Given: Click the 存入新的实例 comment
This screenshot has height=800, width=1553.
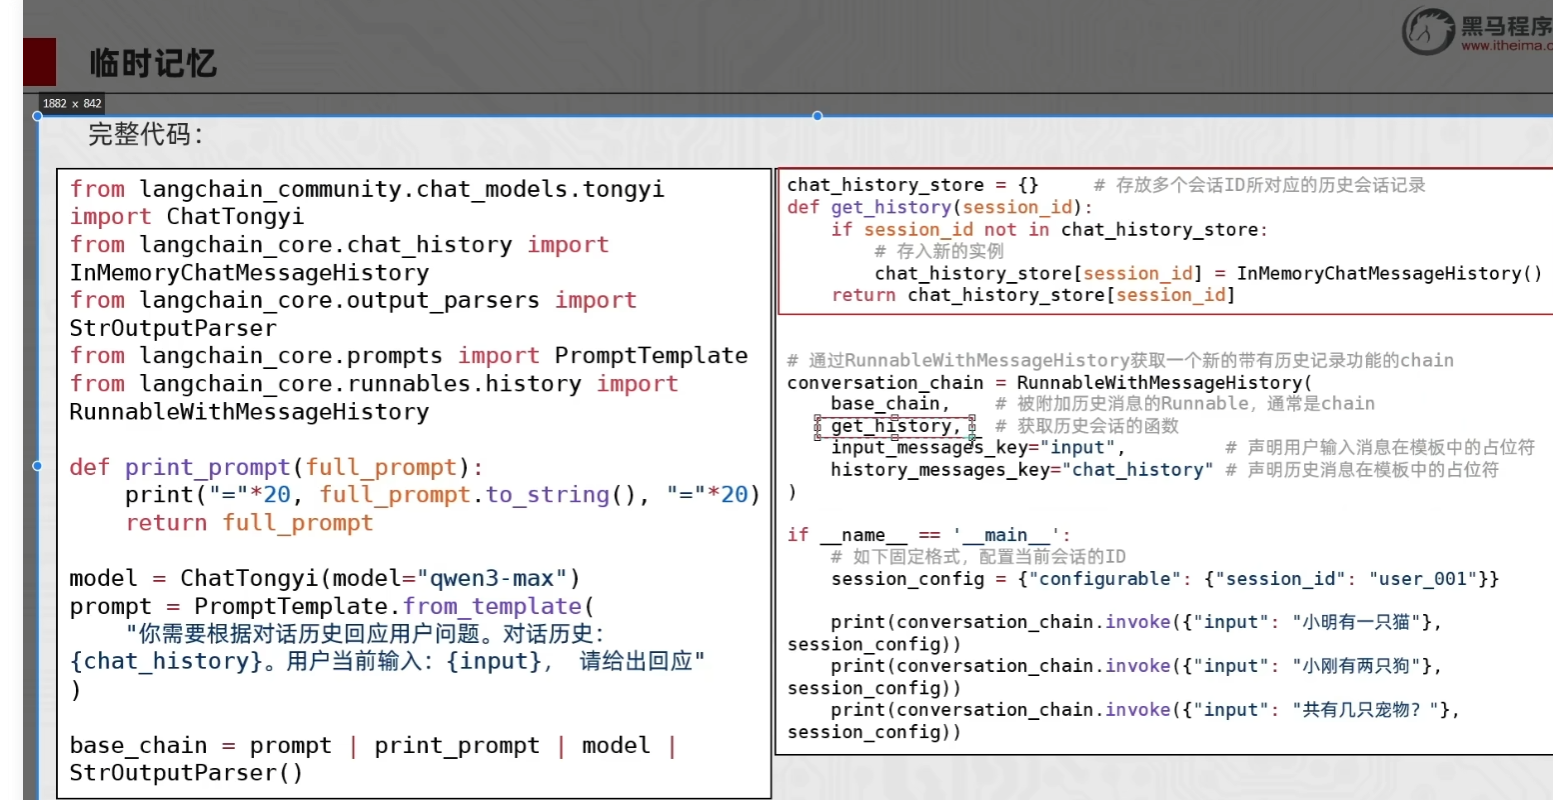Looking at the screenshot, I should coord(938,251).
